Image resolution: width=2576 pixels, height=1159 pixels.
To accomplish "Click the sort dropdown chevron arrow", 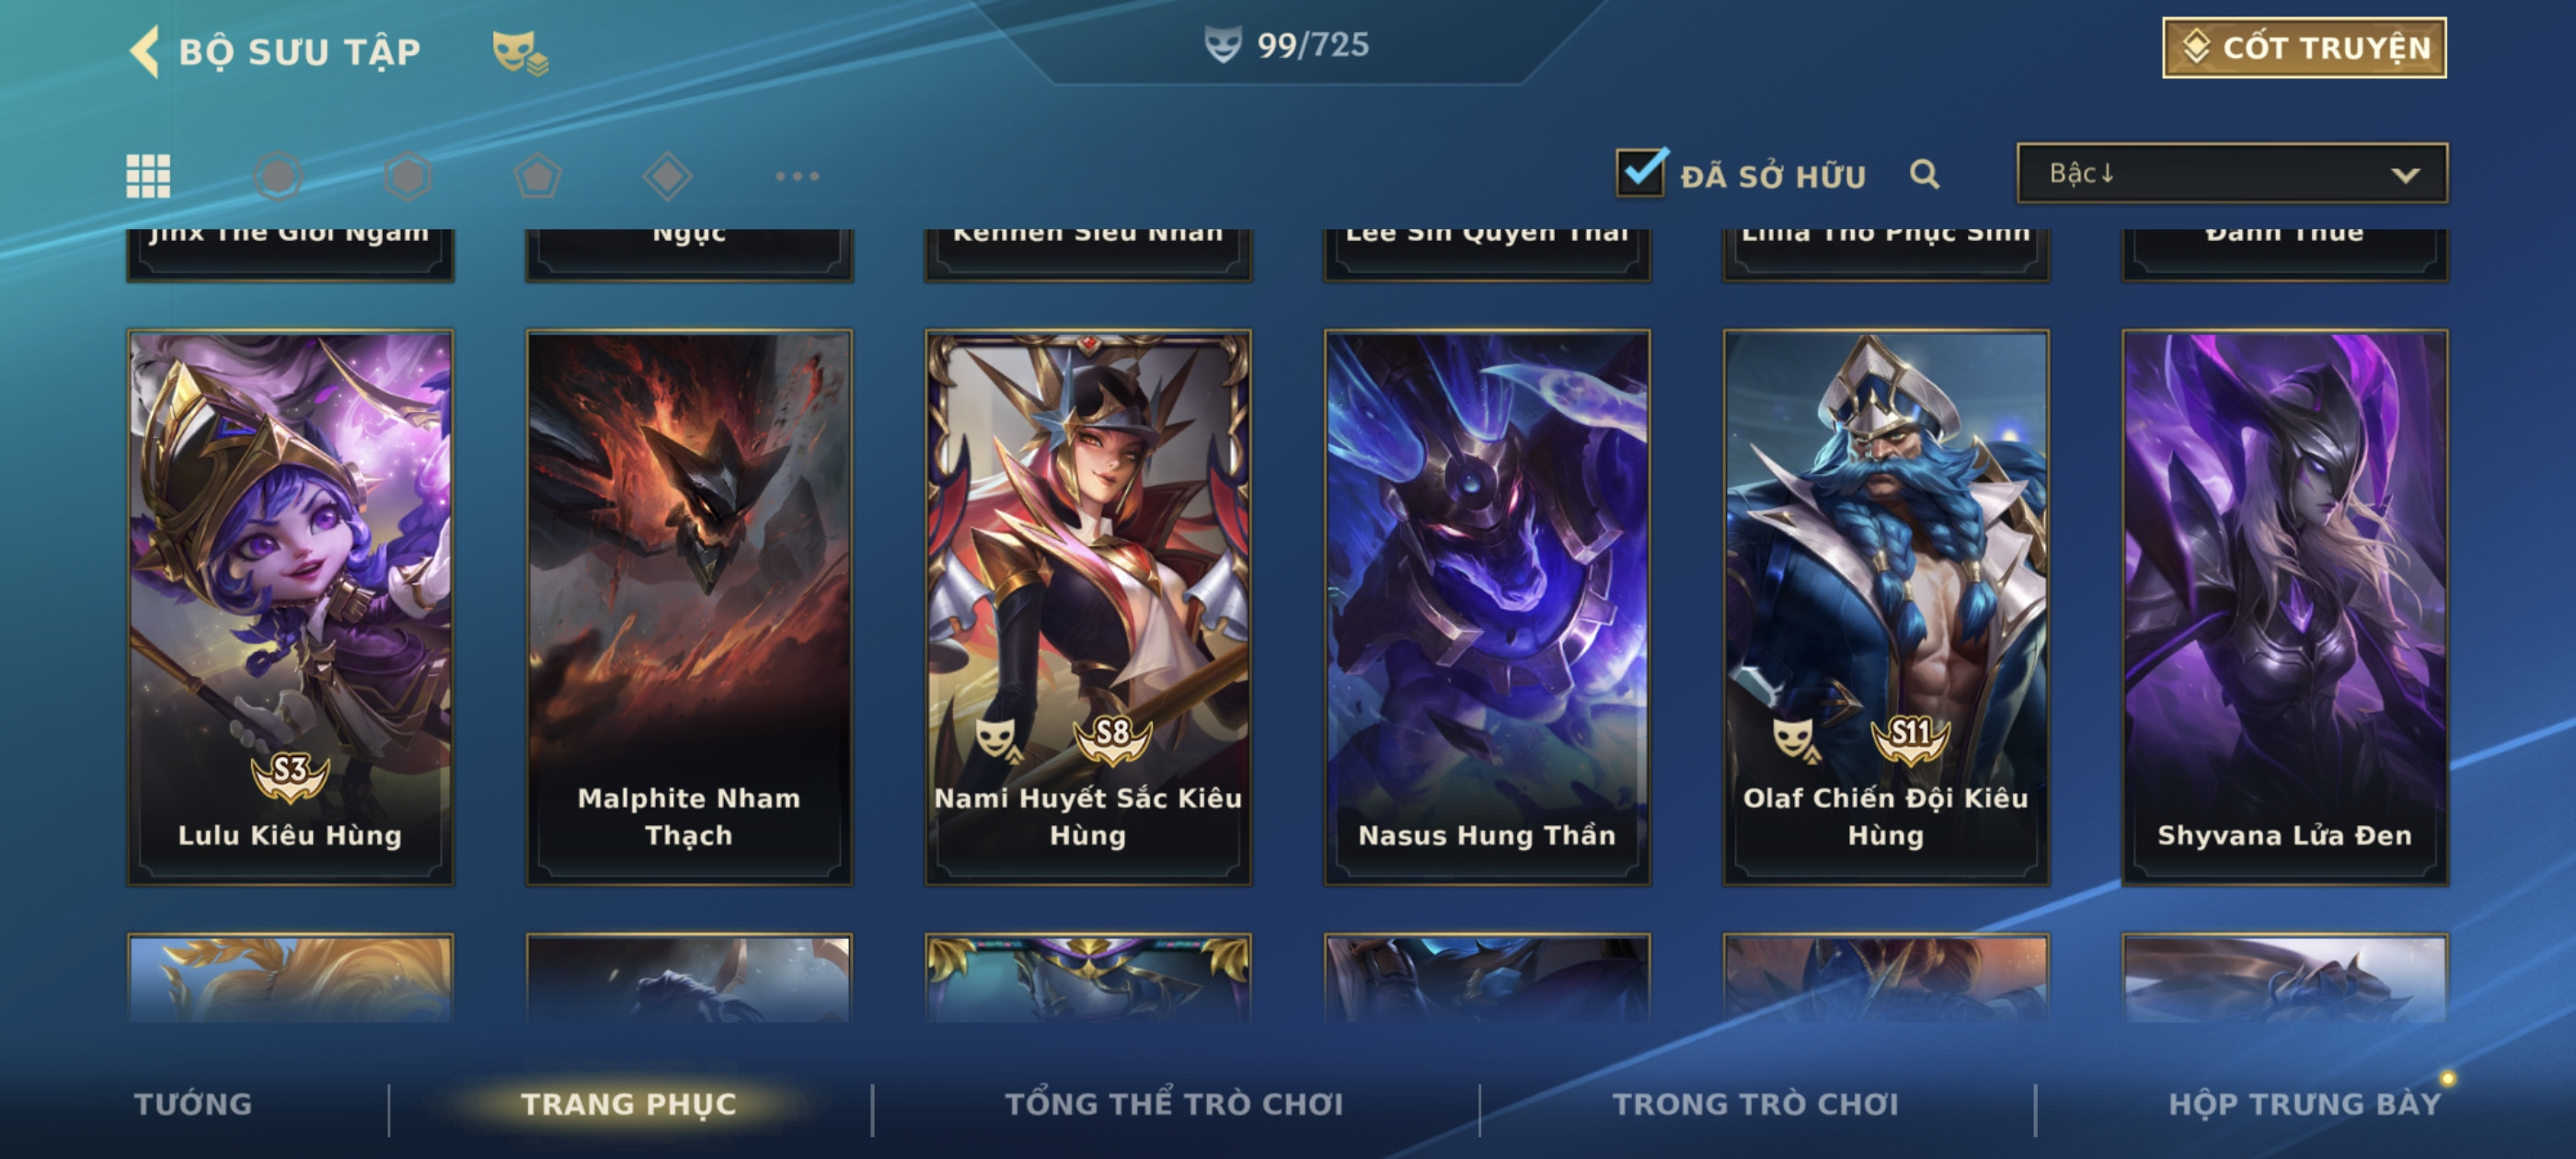I will point(2405,175).
